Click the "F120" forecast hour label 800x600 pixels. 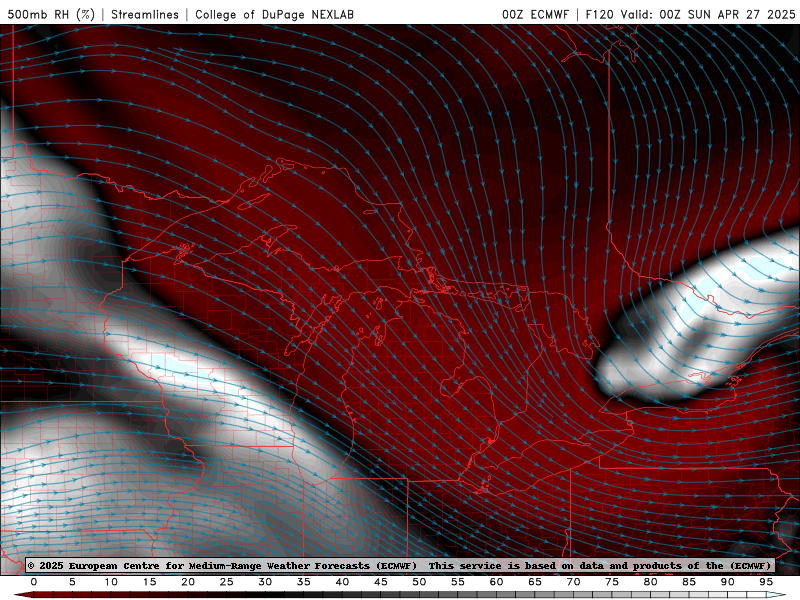(x=599, y=14)
